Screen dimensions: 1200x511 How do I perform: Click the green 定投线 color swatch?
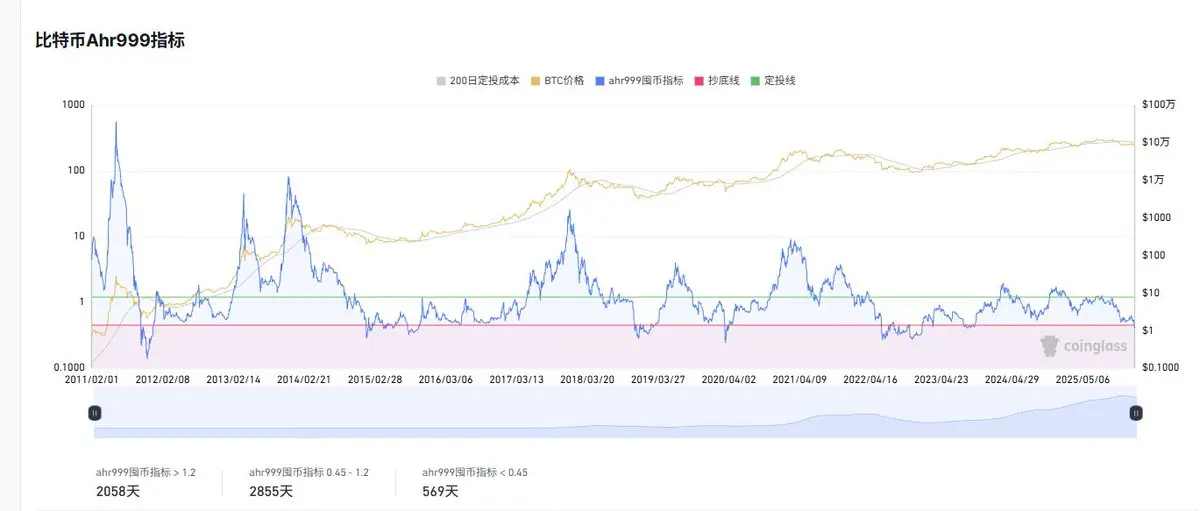pos(753,80)
